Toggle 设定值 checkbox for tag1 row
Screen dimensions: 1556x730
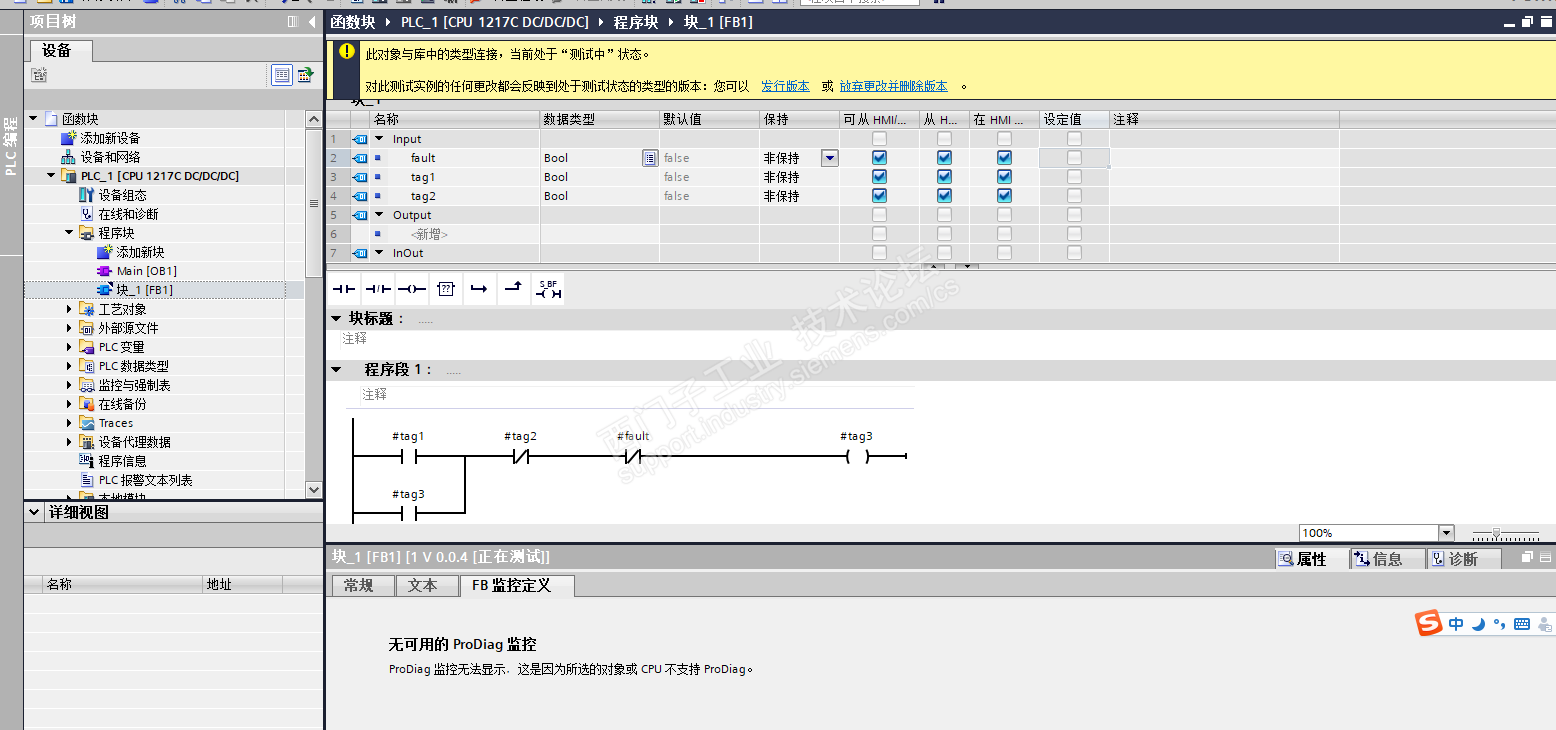pos(1074,177)
